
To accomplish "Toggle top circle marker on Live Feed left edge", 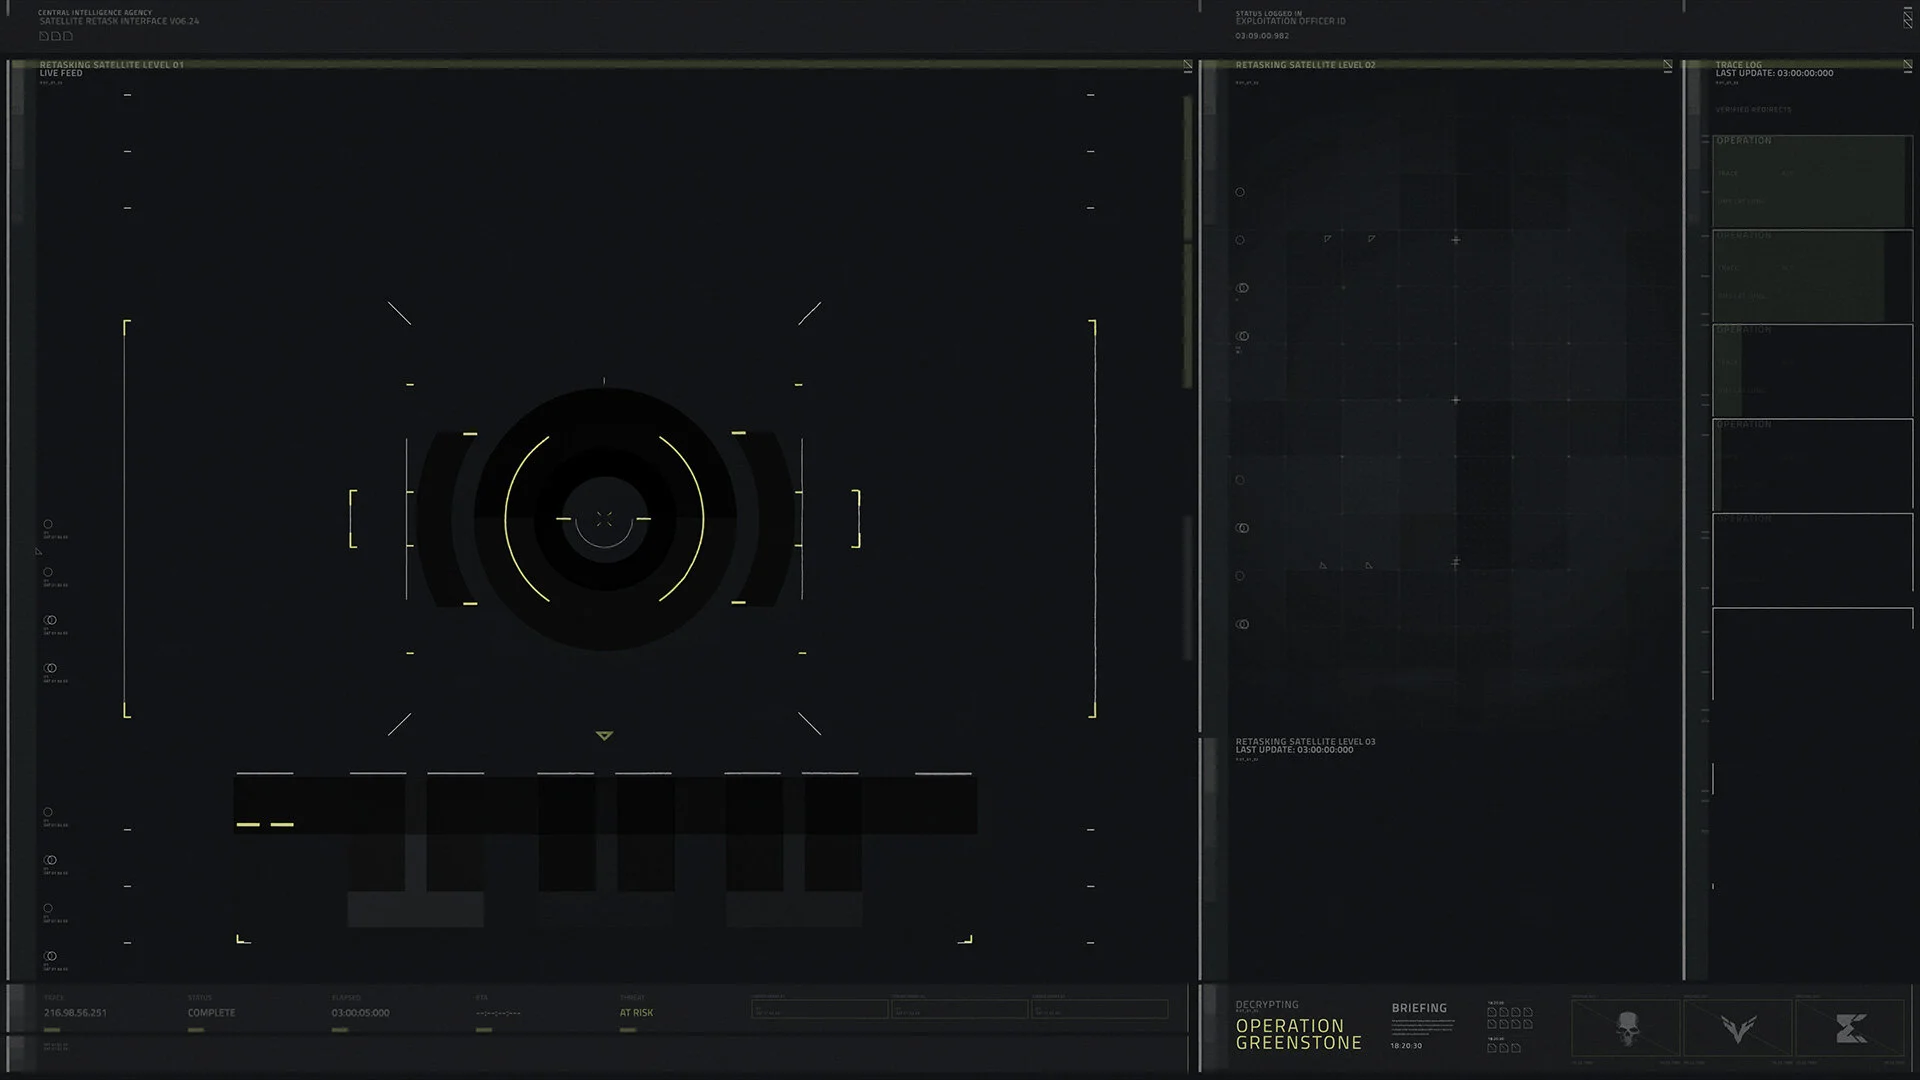I will tap(48, 524).
